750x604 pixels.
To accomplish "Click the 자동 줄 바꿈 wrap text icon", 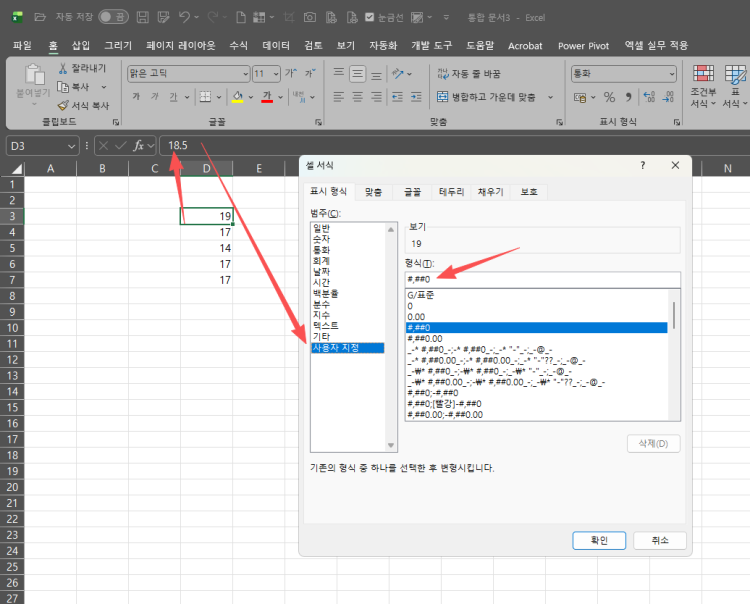I will click(443, 74).
